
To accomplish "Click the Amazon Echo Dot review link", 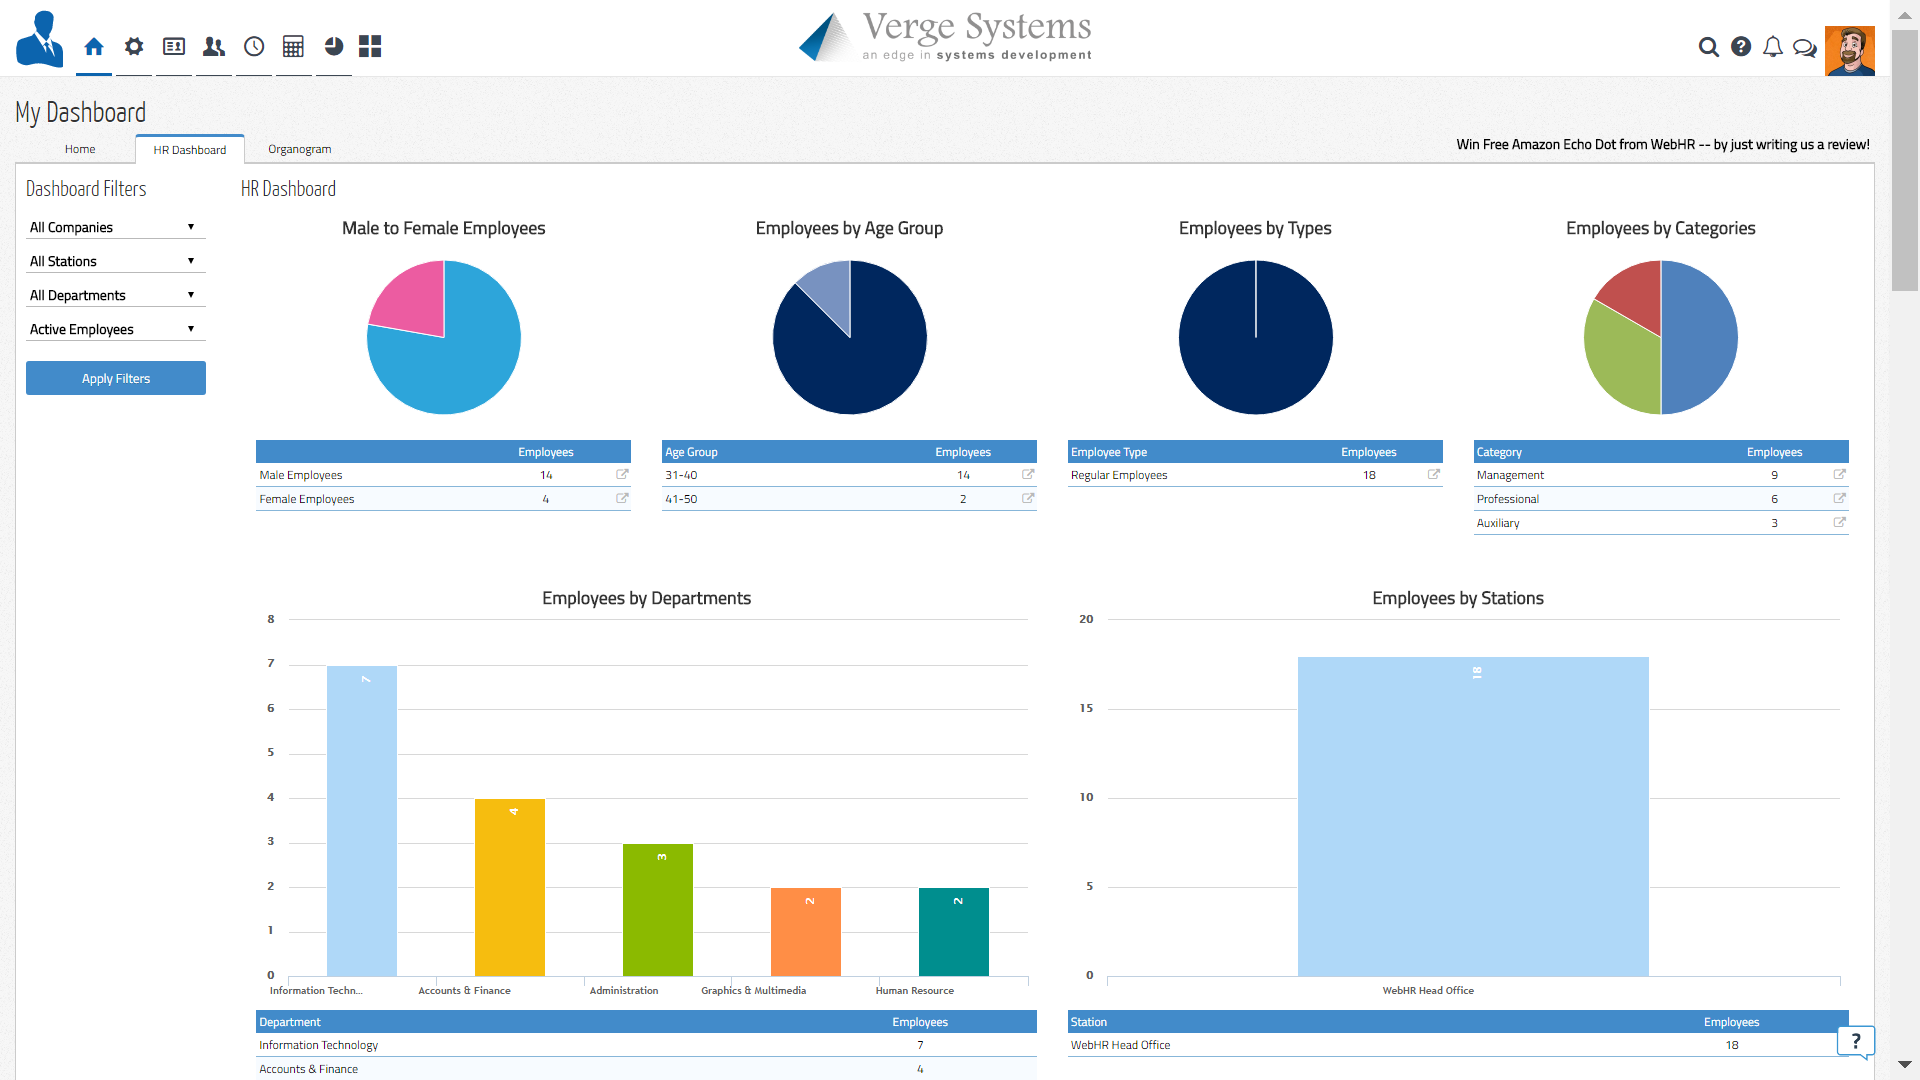I will (x=1662, y=144).
